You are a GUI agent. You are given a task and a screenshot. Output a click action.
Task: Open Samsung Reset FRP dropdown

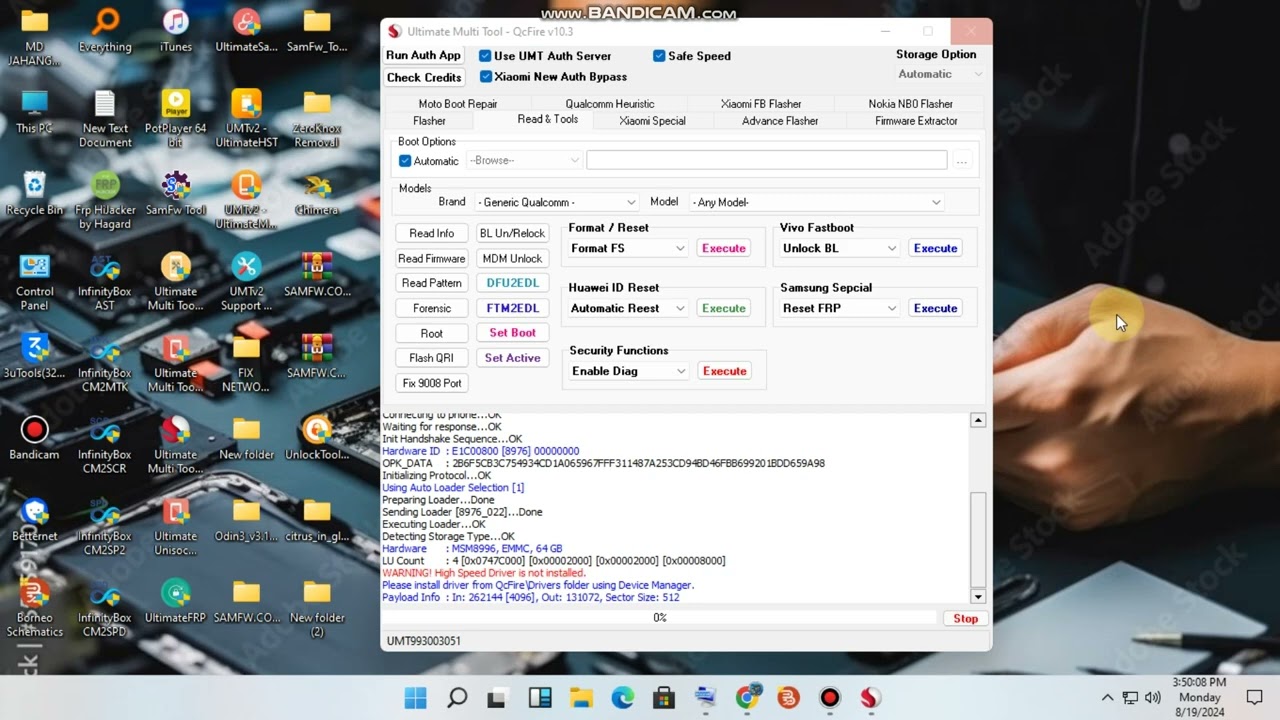pos(840,308)
